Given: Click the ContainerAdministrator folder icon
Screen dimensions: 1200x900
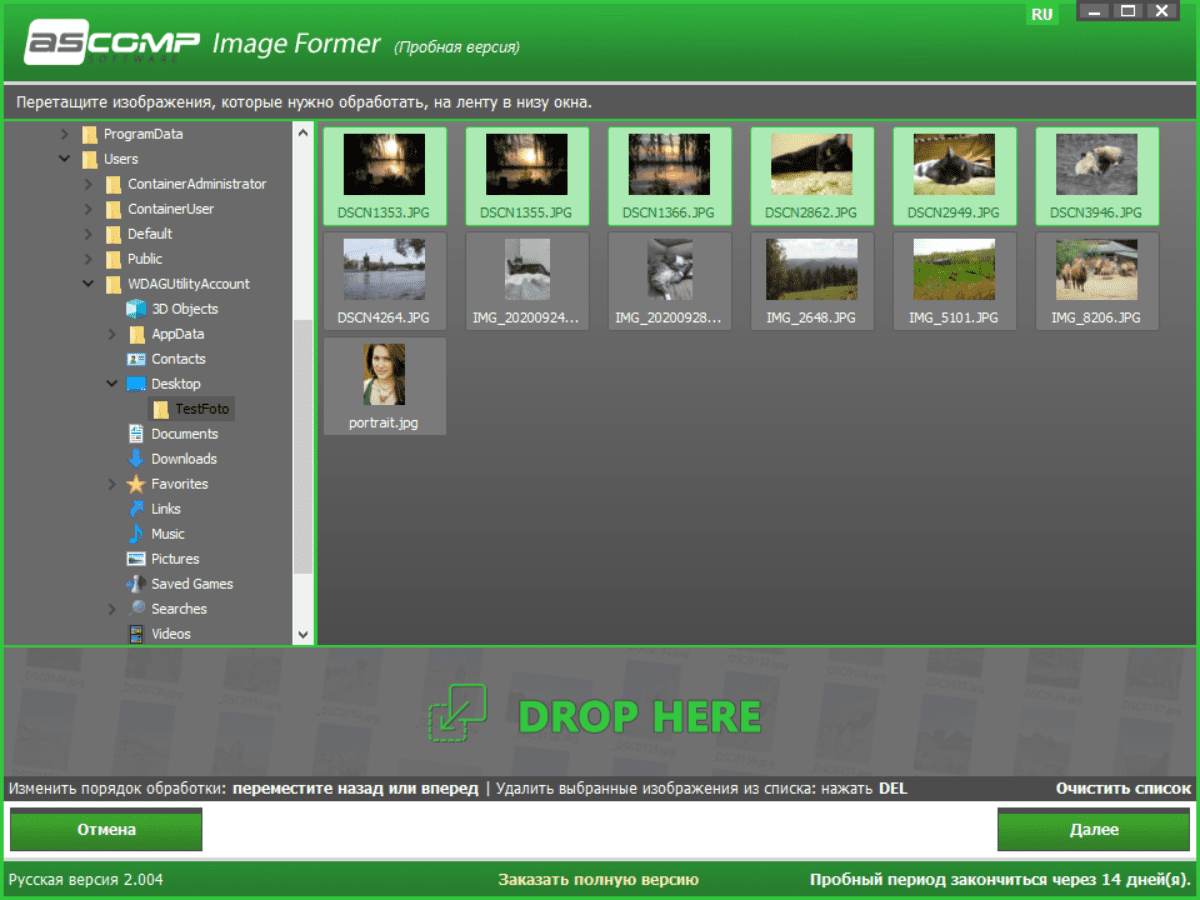Looking at the screenshot, I should [114, 184].
